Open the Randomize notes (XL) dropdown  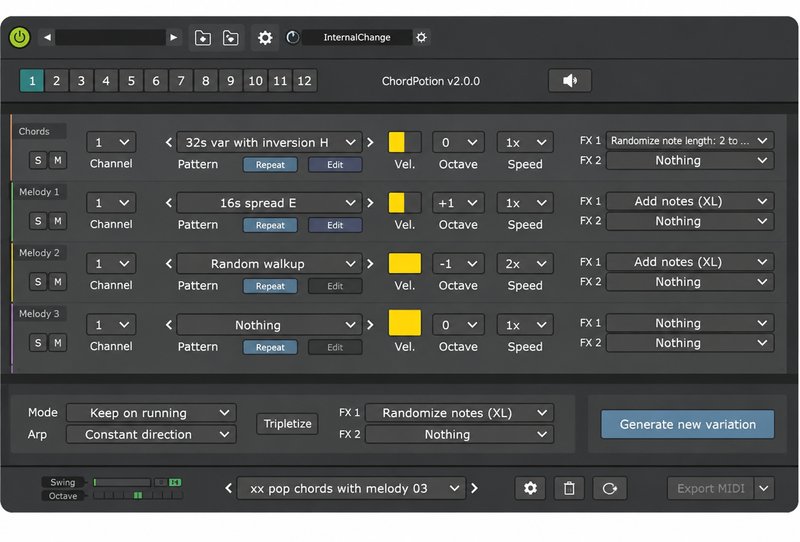[x=459, y=413]
